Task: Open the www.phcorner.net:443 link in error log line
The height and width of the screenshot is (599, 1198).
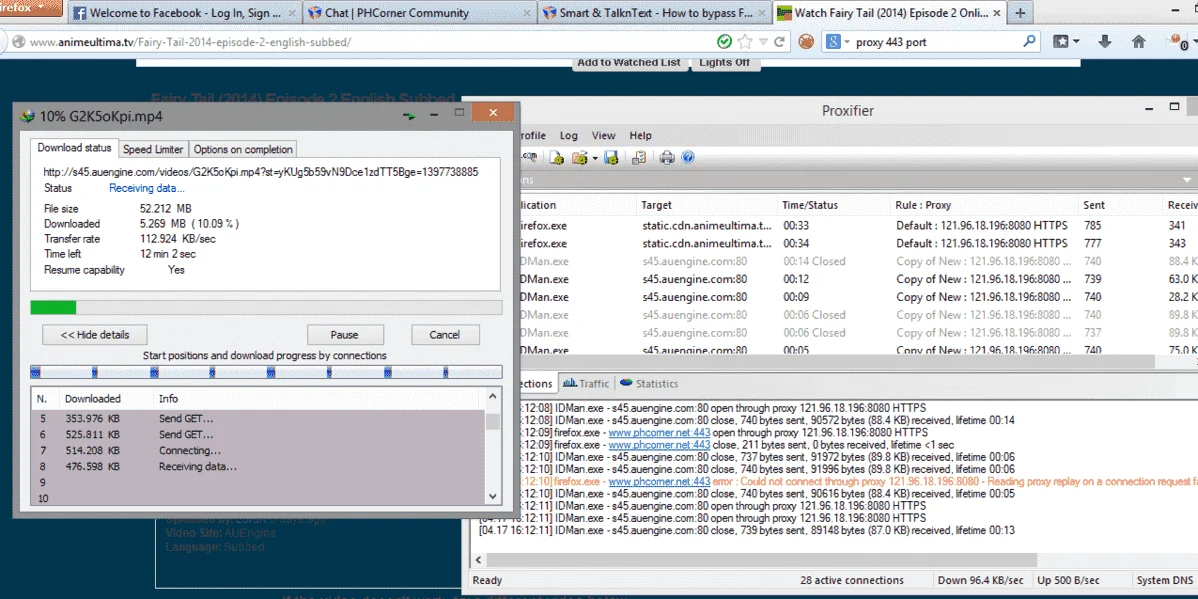Action: (x=659, y=481)
